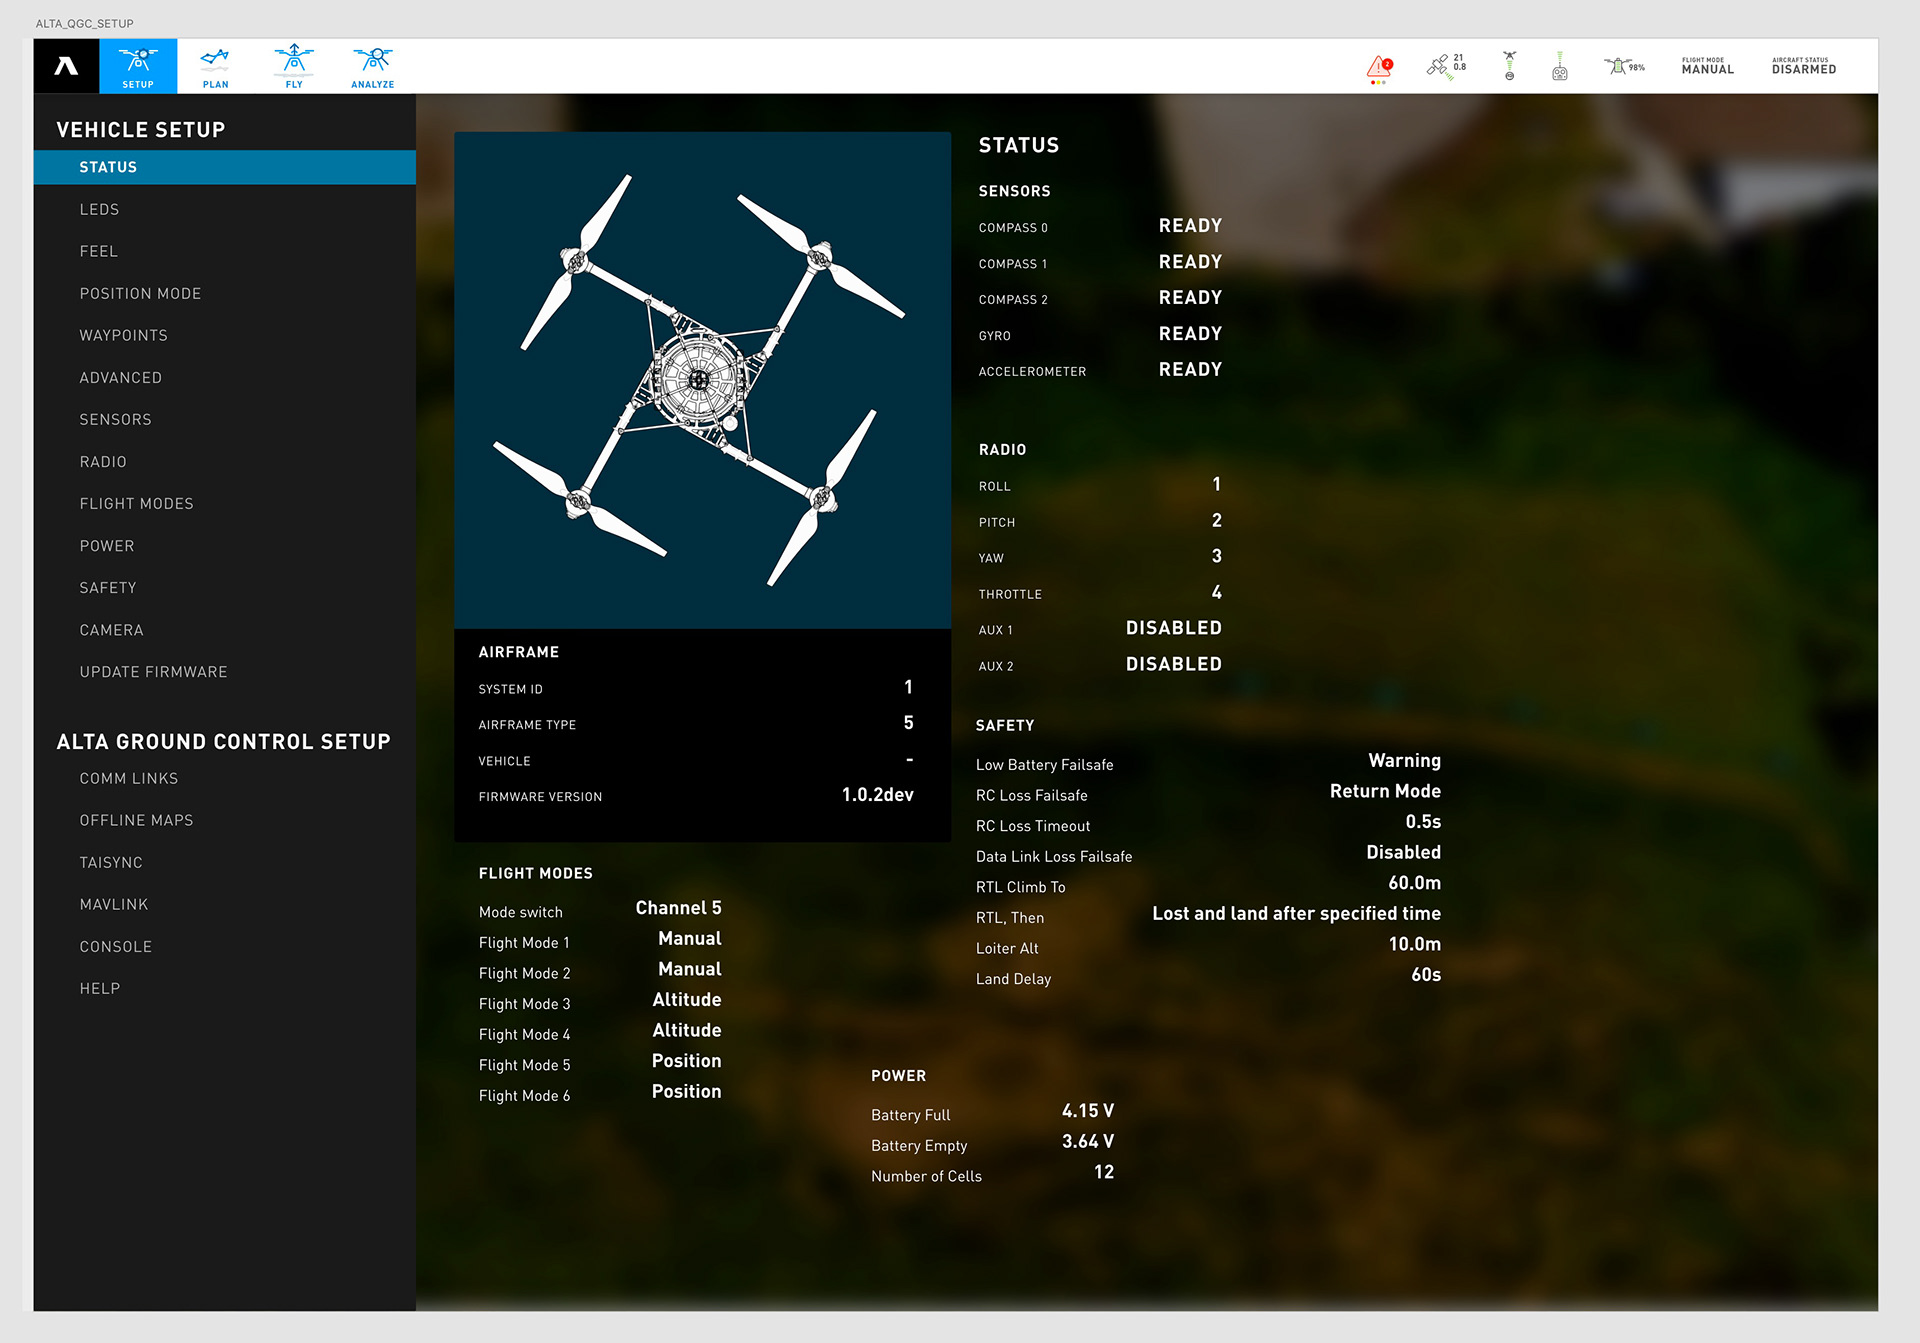Open the Setup view icon
The image size is (1920, 1343).
point(138,66)
